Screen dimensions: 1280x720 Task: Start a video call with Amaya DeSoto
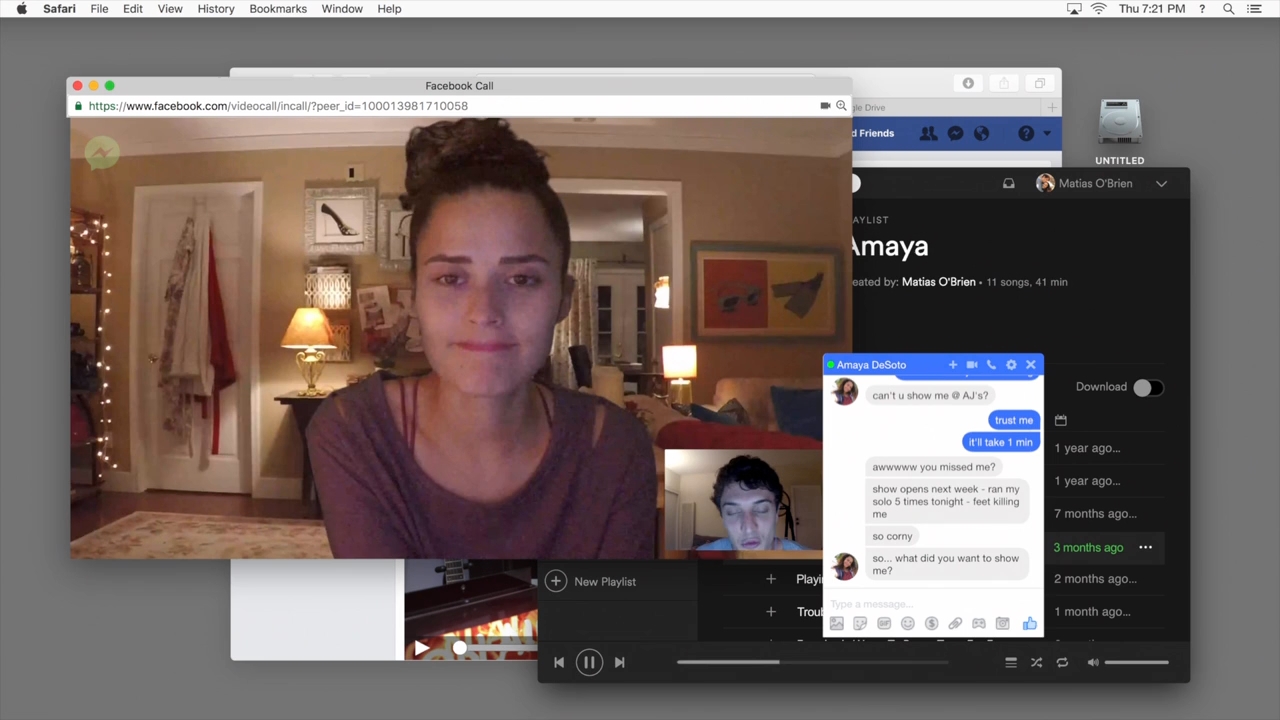pyautogui.click(x=971, y=365)
